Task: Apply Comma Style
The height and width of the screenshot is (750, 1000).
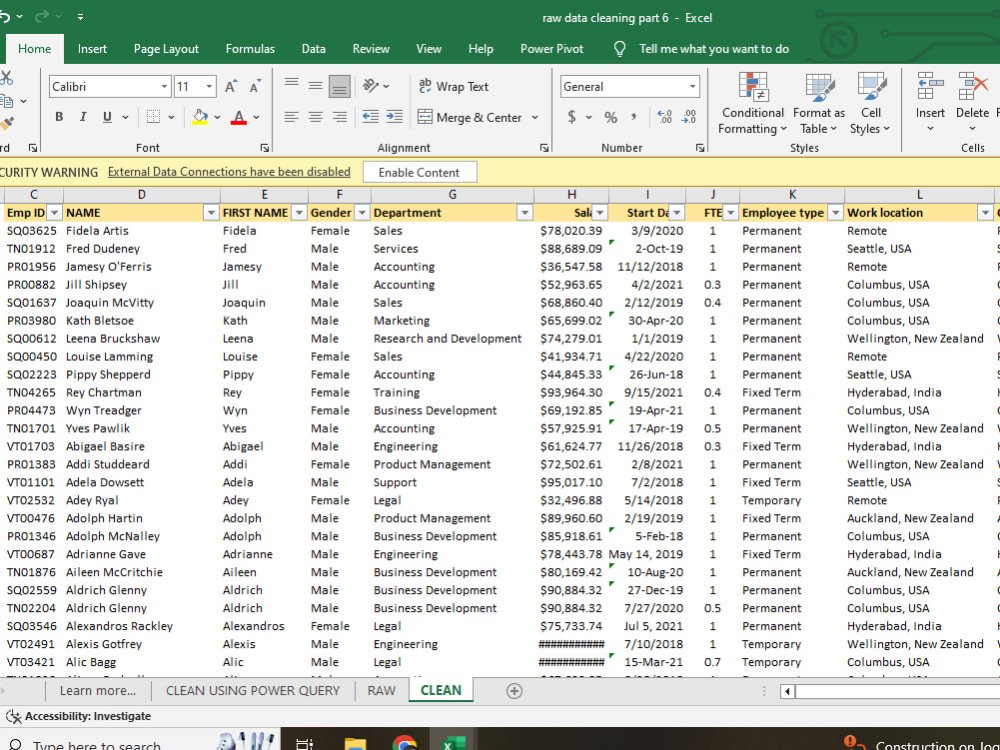Action: pos(634,117)
